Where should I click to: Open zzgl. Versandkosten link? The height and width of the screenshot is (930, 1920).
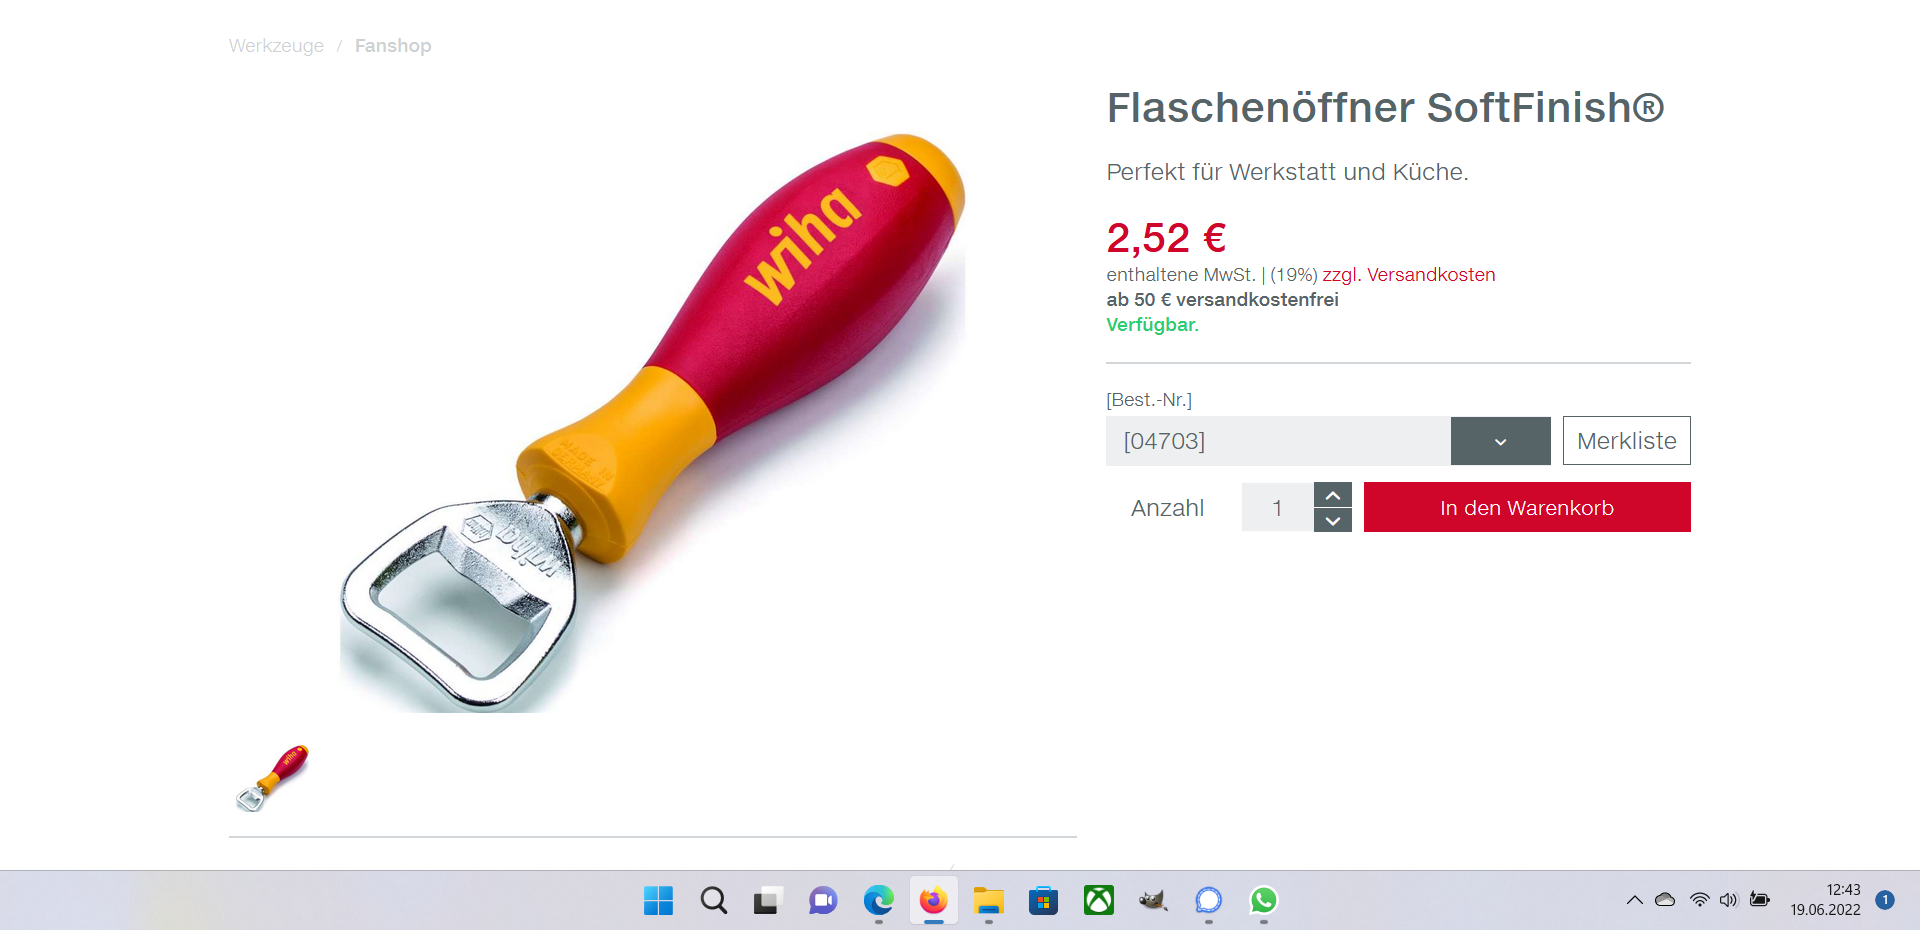[1408, 275]
